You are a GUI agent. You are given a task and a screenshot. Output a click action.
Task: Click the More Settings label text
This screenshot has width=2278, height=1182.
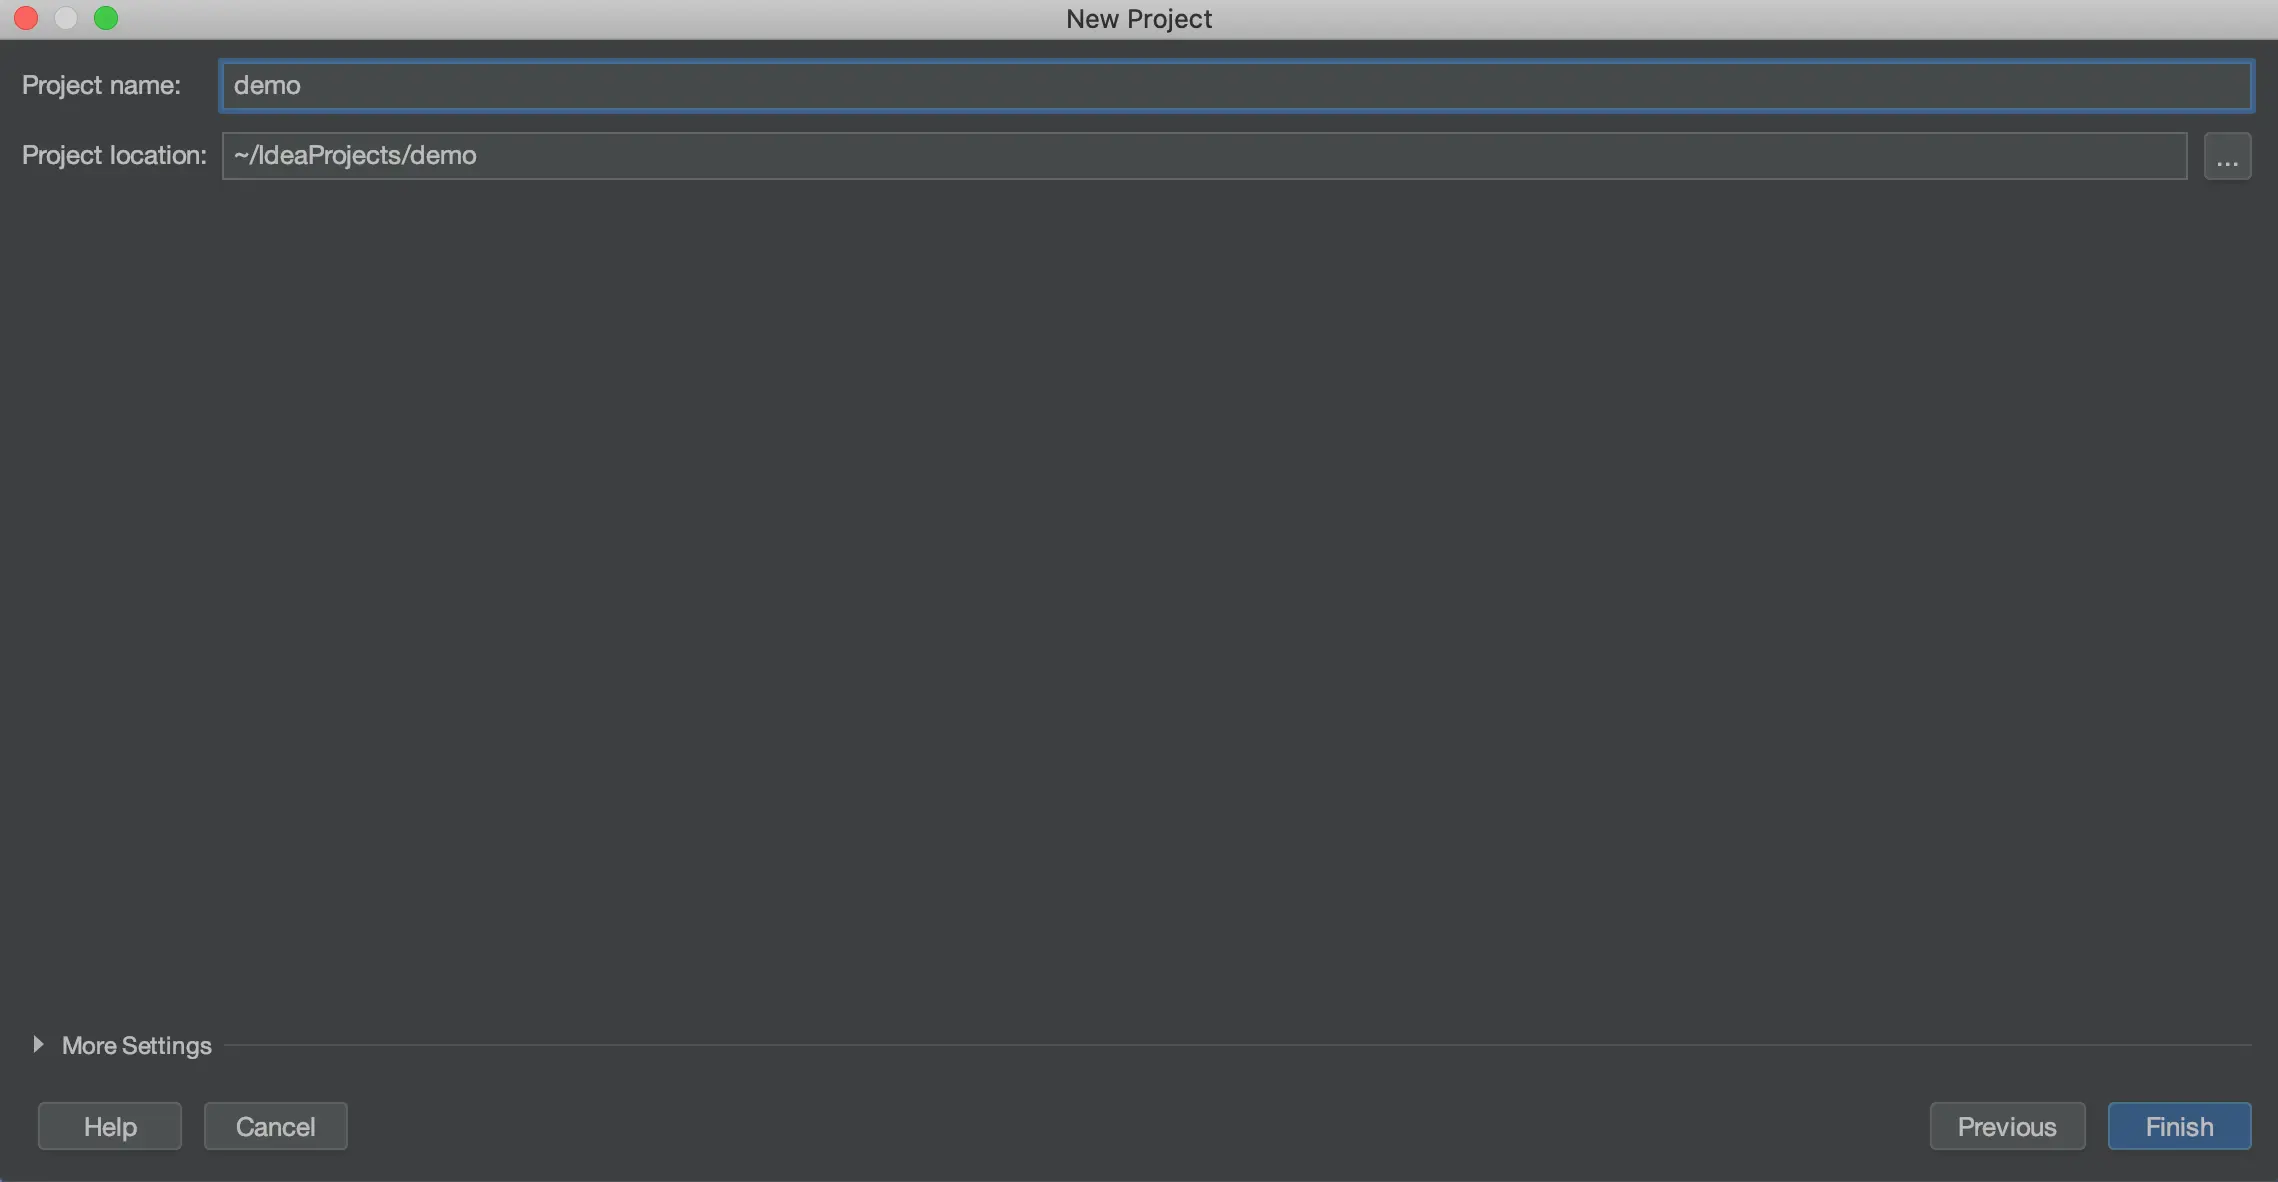[136, 1045]
